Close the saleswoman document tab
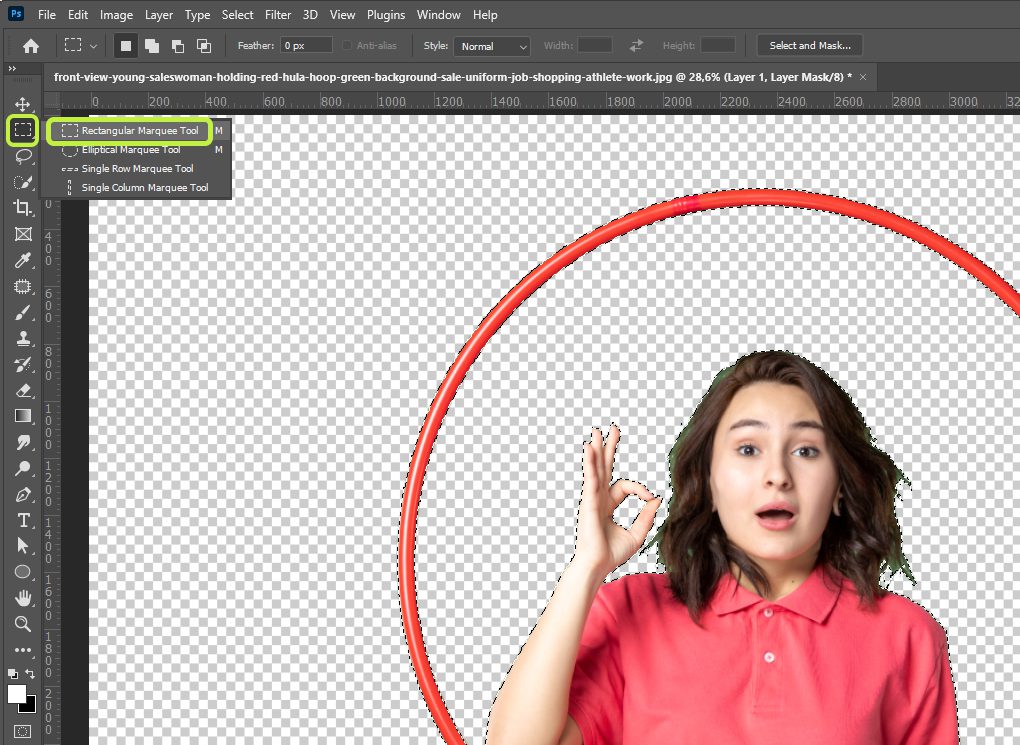1020x745 pixels. coord(863,77)
